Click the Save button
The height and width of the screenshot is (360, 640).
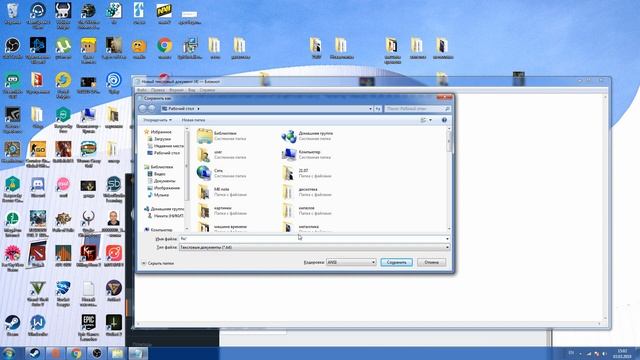tap(396, 262)
